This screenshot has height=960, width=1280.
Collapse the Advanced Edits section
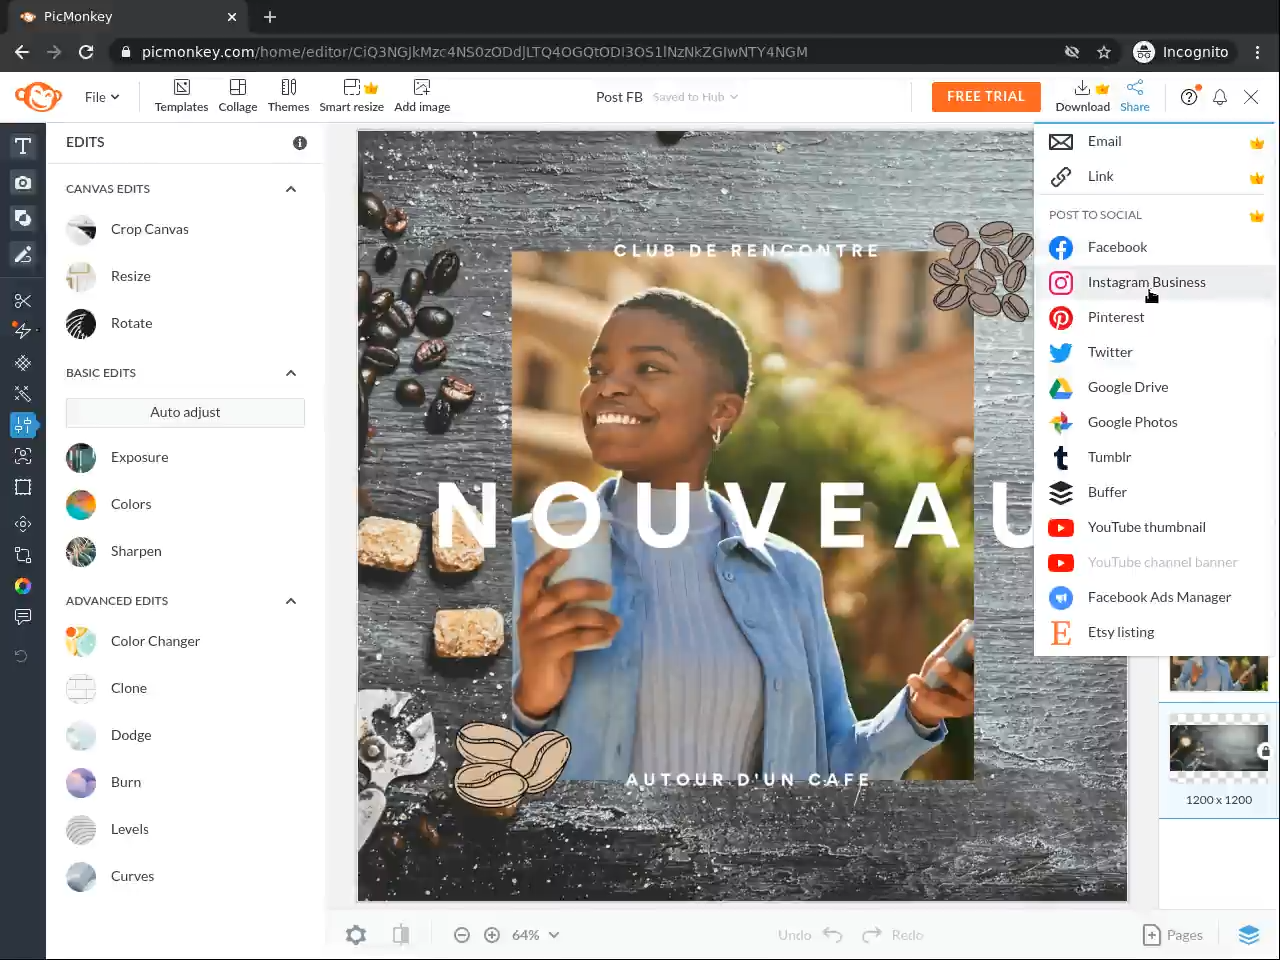pos(291,601)
